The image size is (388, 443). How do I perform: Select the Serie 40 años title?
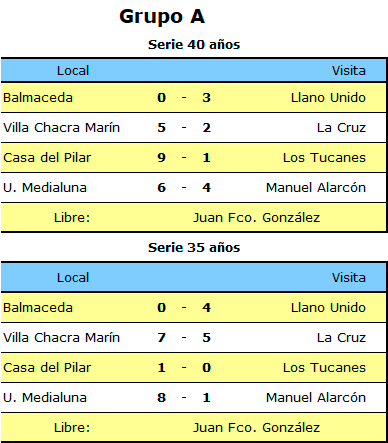(x=194, y=45)
